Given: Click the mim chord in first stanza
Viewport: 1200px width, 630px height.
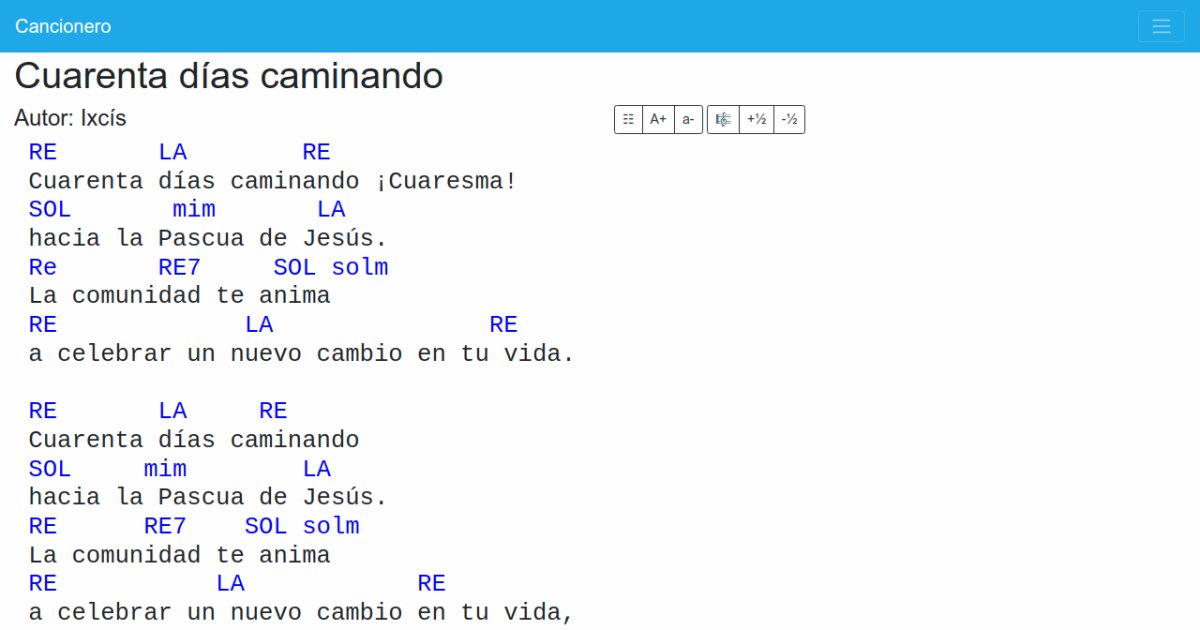Looking at the screenshot, I should [x=194, y=210].
